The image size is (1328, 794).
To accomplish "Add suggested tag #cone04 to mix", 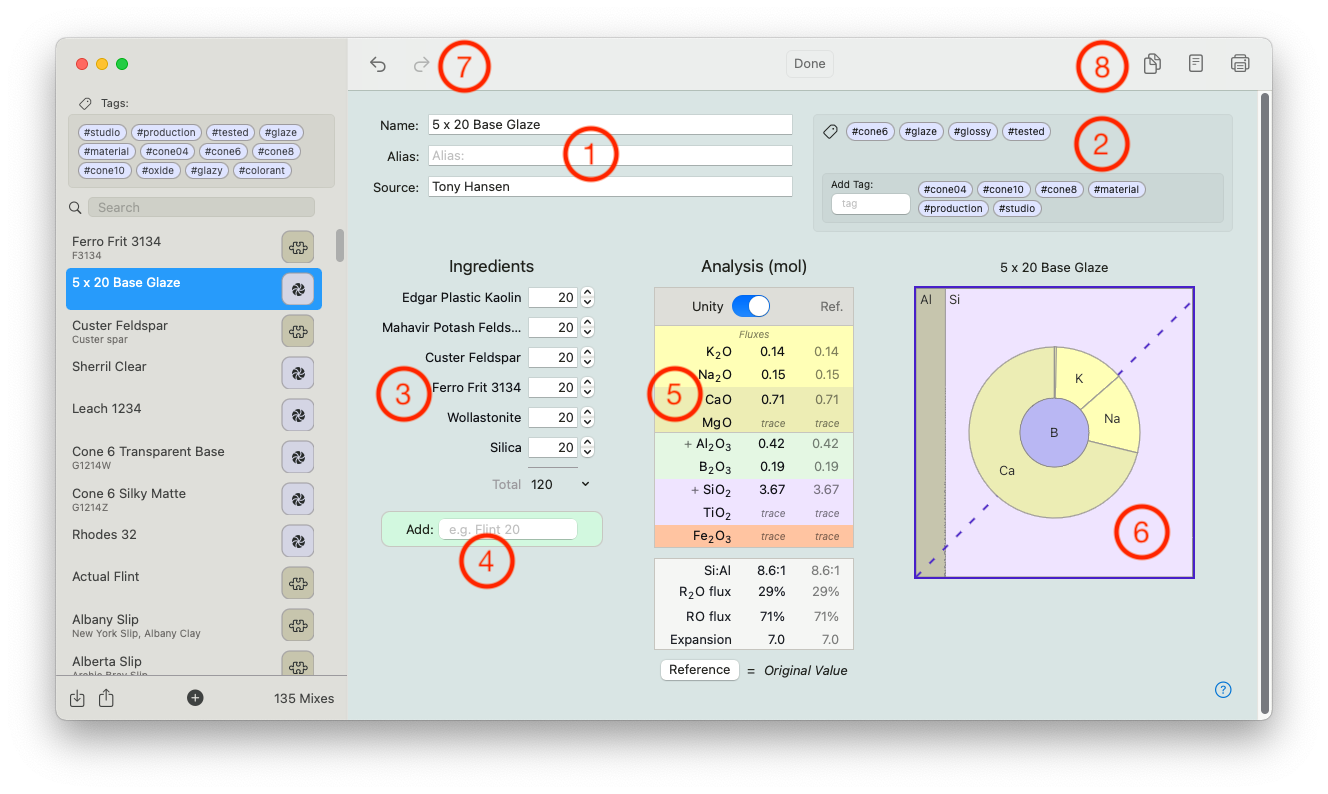I will pyautogui.click(x=945, y=189).
